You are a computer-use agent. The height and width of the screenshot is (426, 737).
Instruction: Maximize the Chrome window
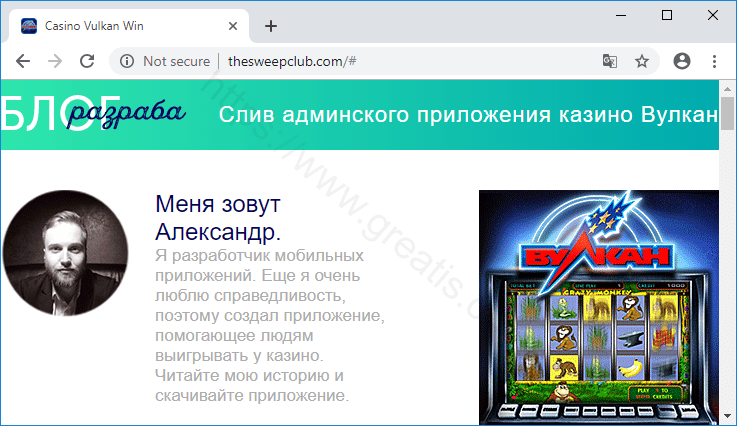(x=667, y=15)
